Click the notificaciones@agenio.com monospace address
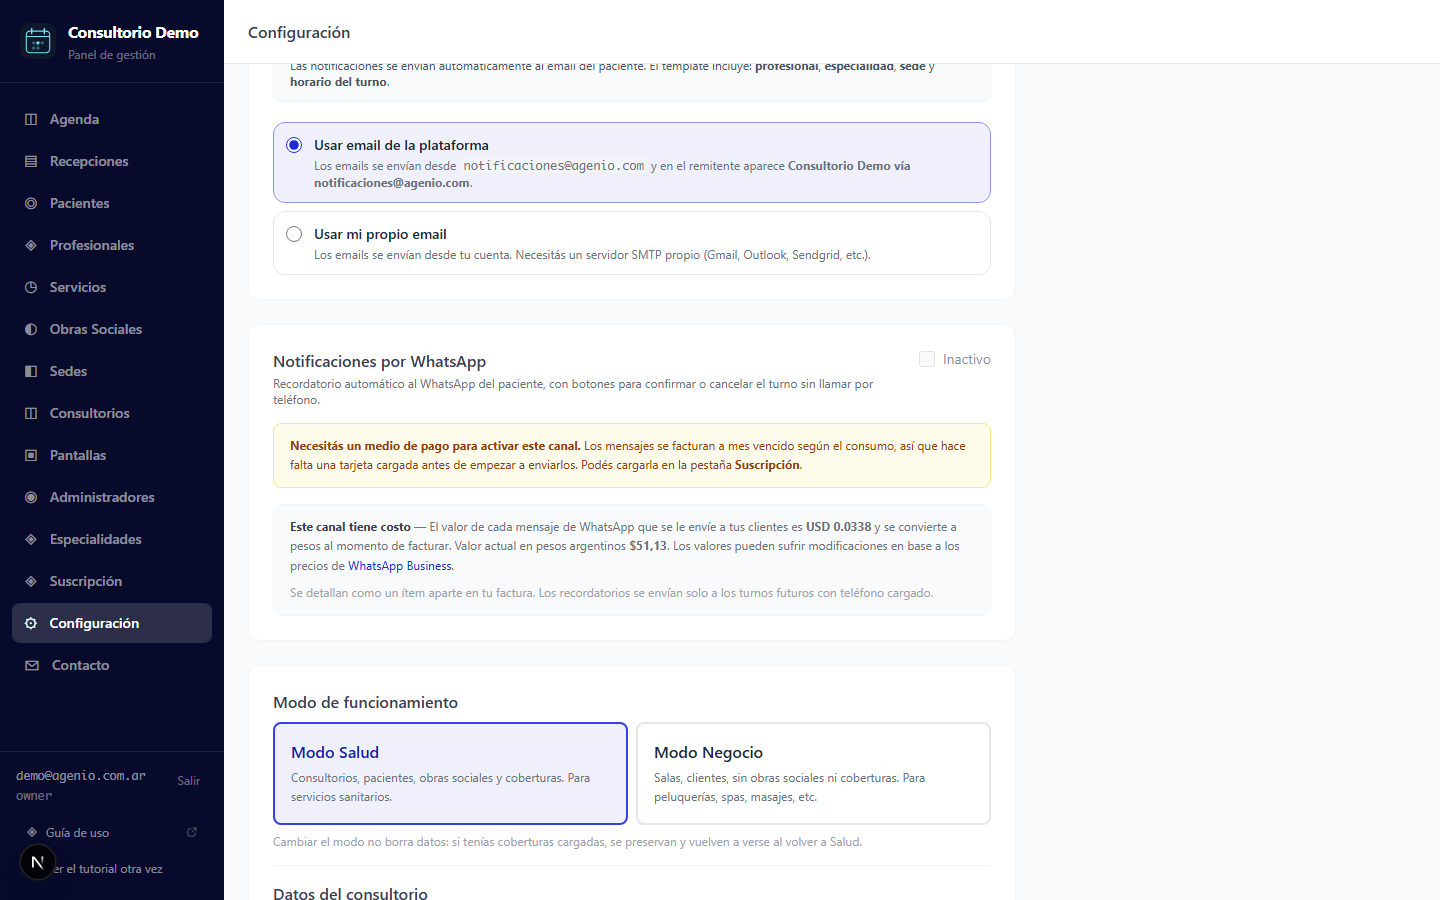Image resolution: width=1440 pixels, height=900 pixels. pos(553,166)
